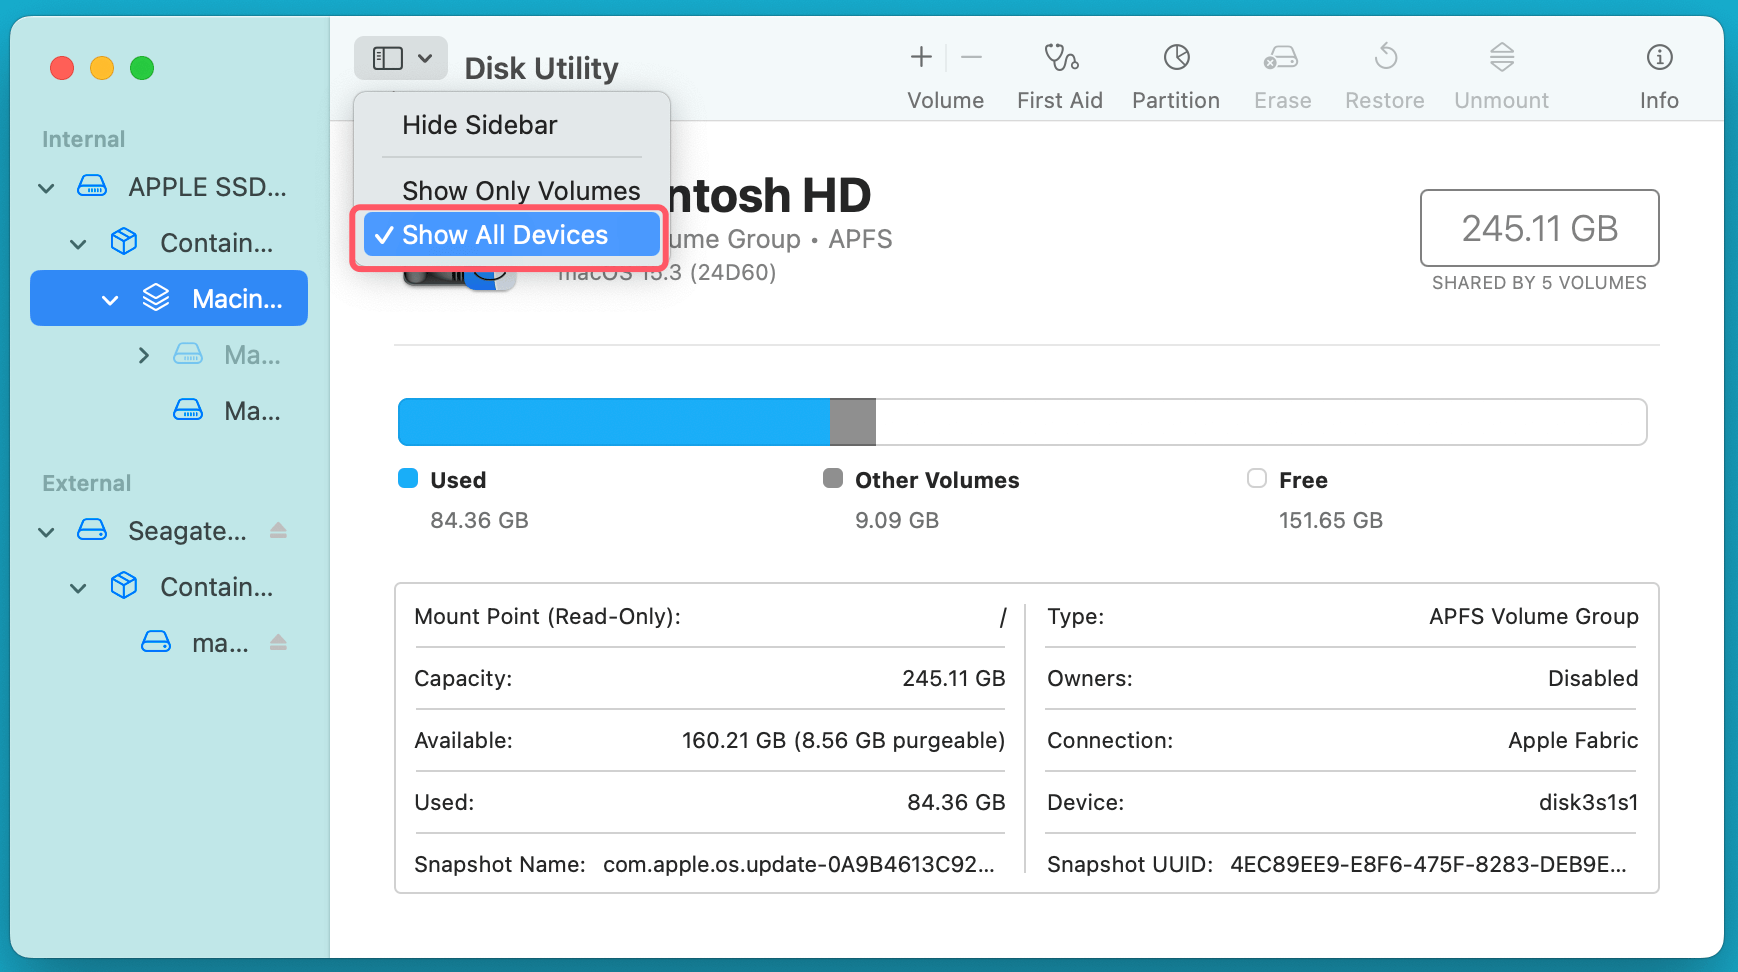The image size is (1738, 972).
Task: Open the Info panel
Action: (x=1658, y=75)
